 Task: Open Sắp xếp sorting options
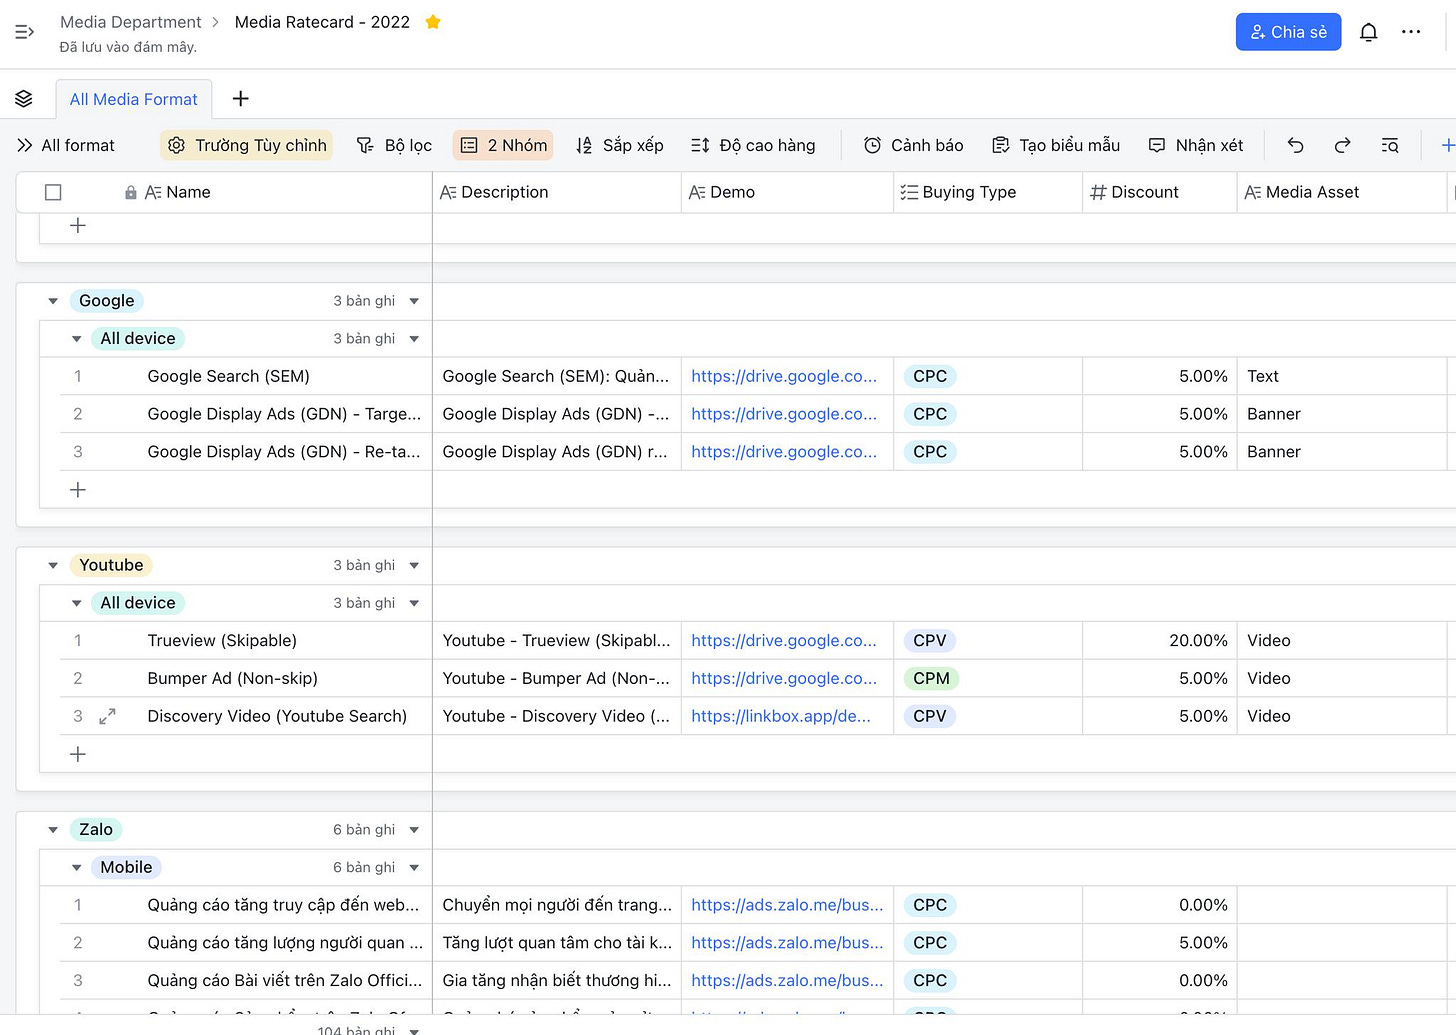click(619, 145)
